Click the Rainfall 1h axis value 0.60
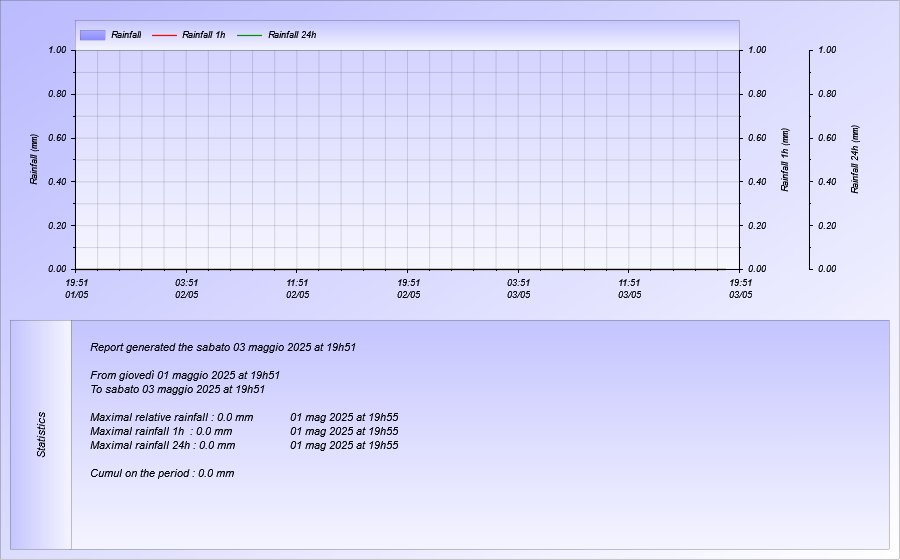The image size is (900, 560). pos(757,138)
